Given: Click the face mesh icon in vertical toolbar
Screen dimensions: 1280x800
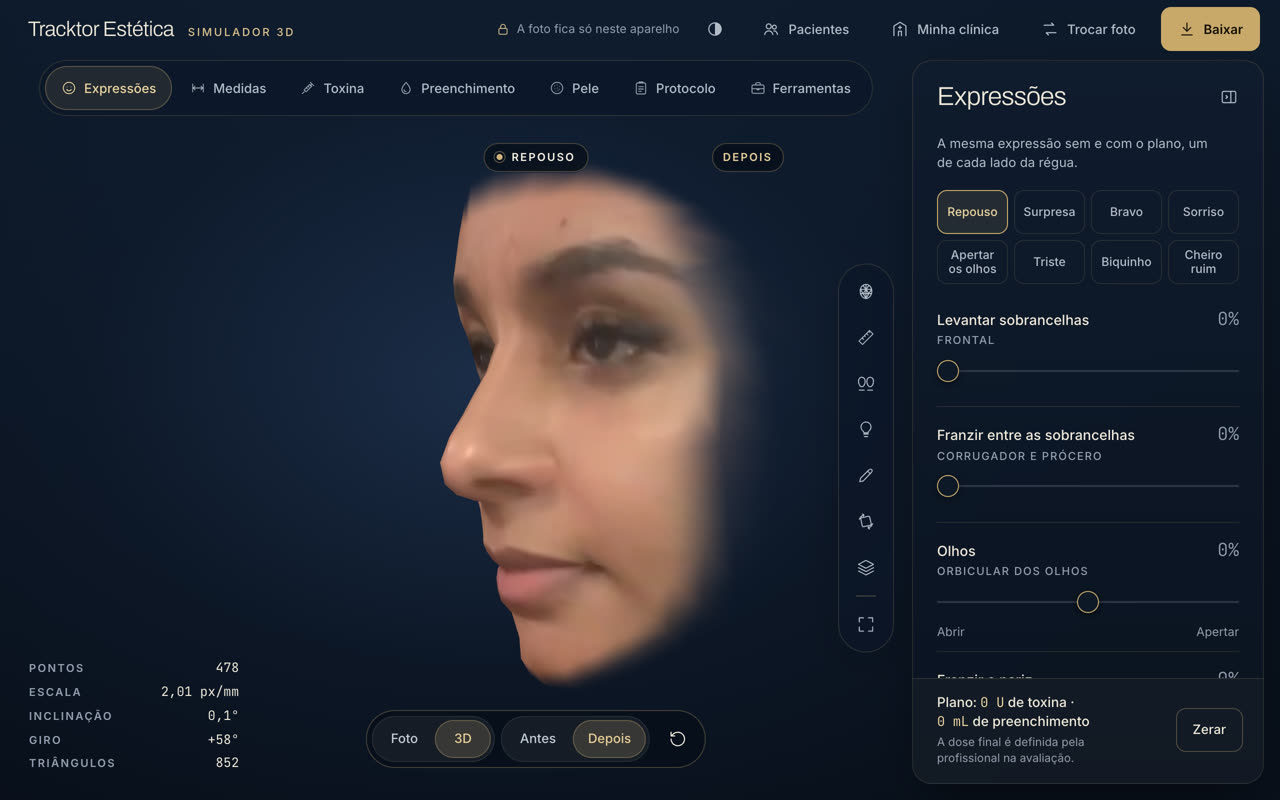Looking at the screenshot, I should point(866,291).
